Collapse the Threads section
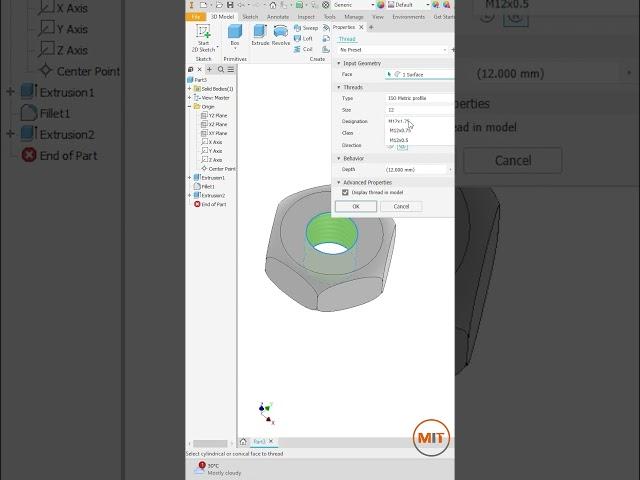The height and width of the screenshot is (480, 640). (x=338, y=87)
